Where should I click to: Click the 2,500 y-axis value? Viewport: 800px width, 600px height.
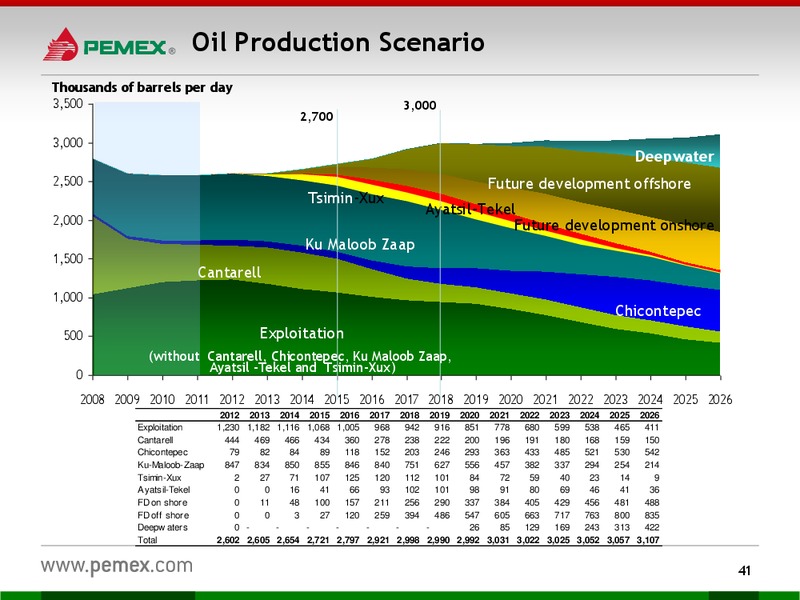coord(68,181)
